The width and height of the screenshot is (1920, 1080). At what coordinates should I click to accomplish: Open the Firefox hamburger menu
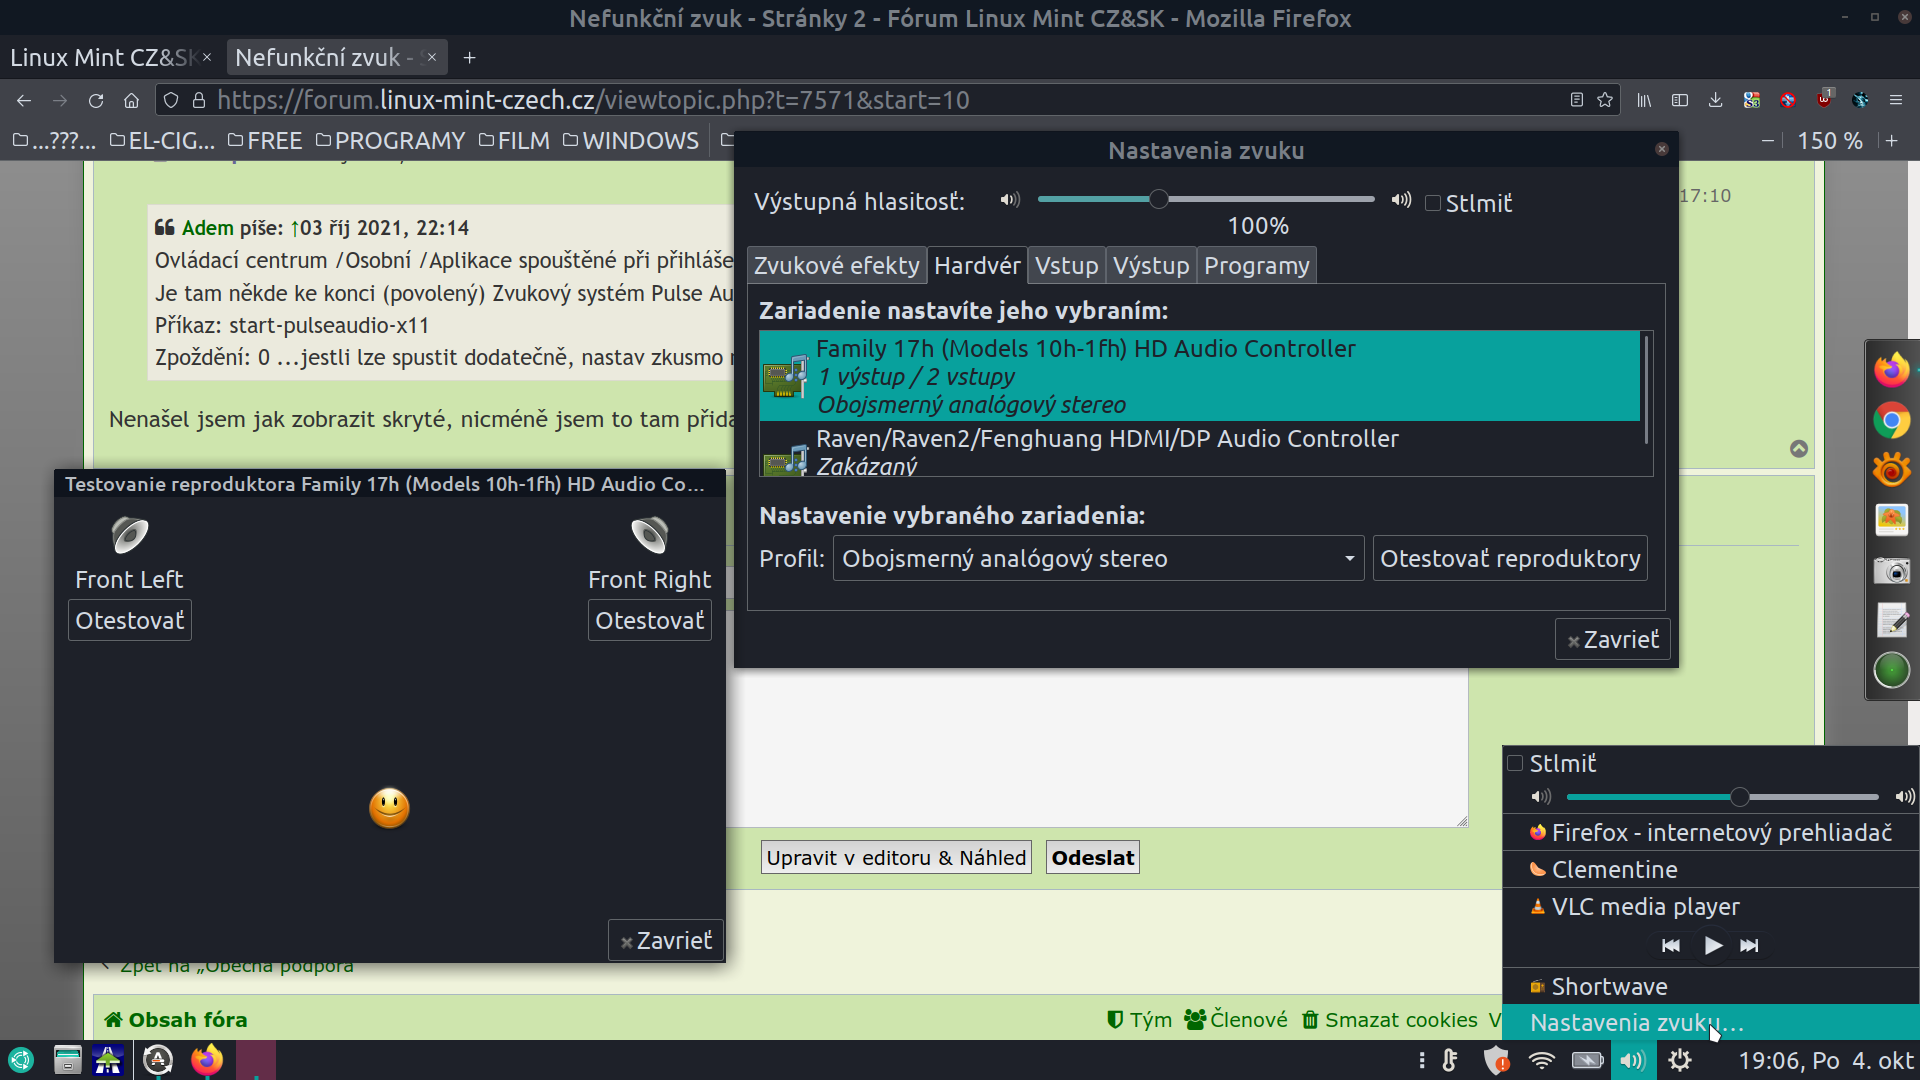tap(1895, 100)
